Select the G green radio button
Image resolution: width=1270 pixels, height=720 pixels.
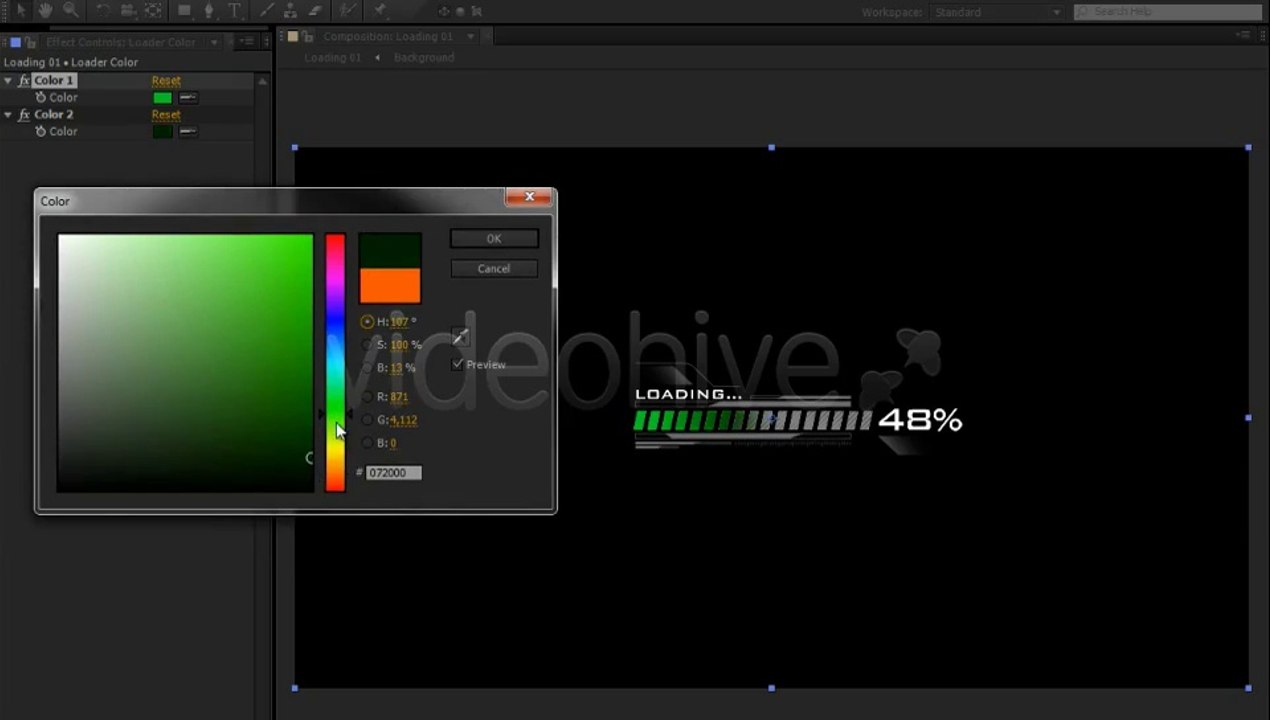pyautogui.click(x=367, y=420)
